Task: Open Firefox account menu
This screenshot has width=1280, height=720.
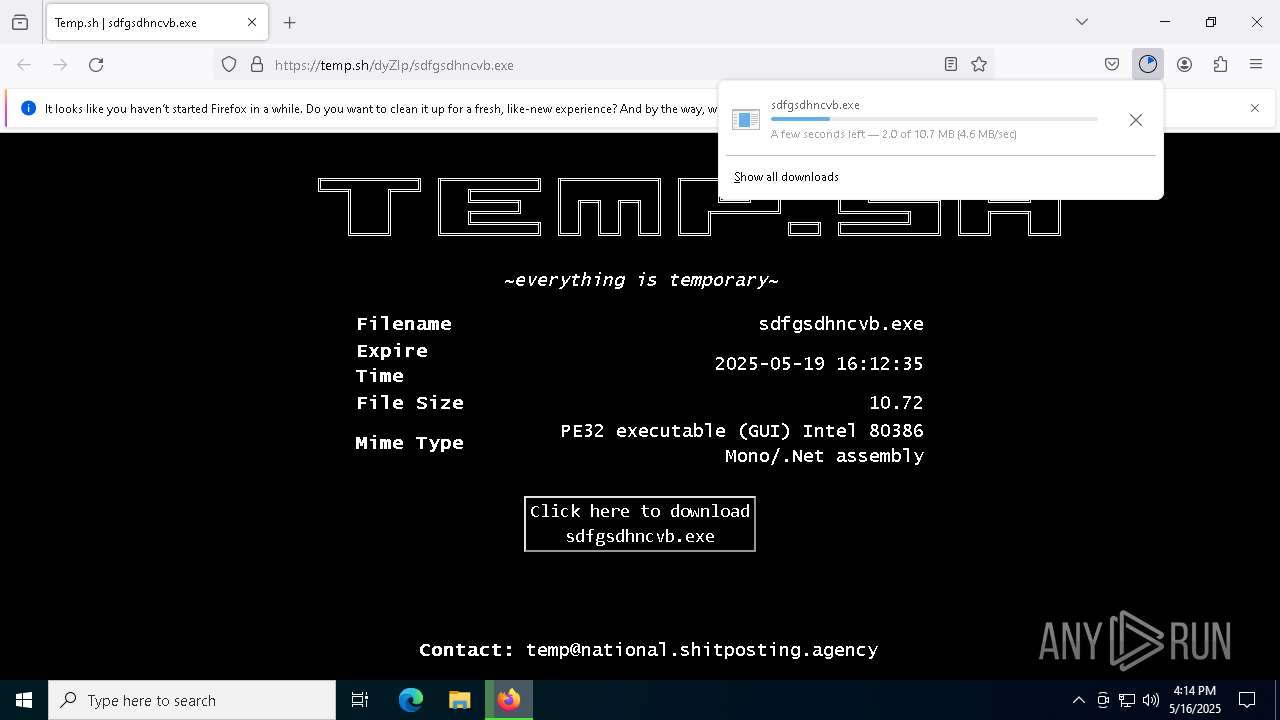Action: tap(1184, 65)
